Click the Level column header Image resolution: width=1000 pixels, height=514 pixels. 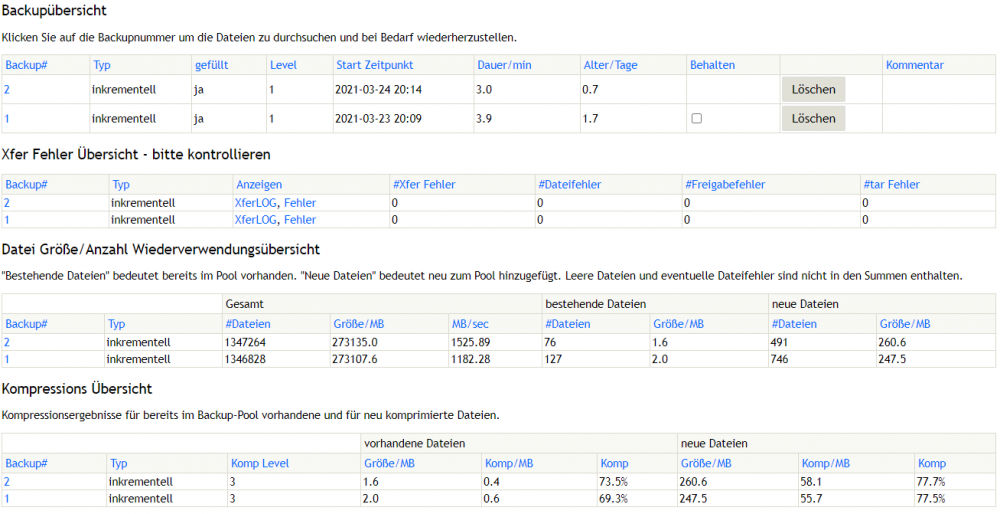point(283,65)
